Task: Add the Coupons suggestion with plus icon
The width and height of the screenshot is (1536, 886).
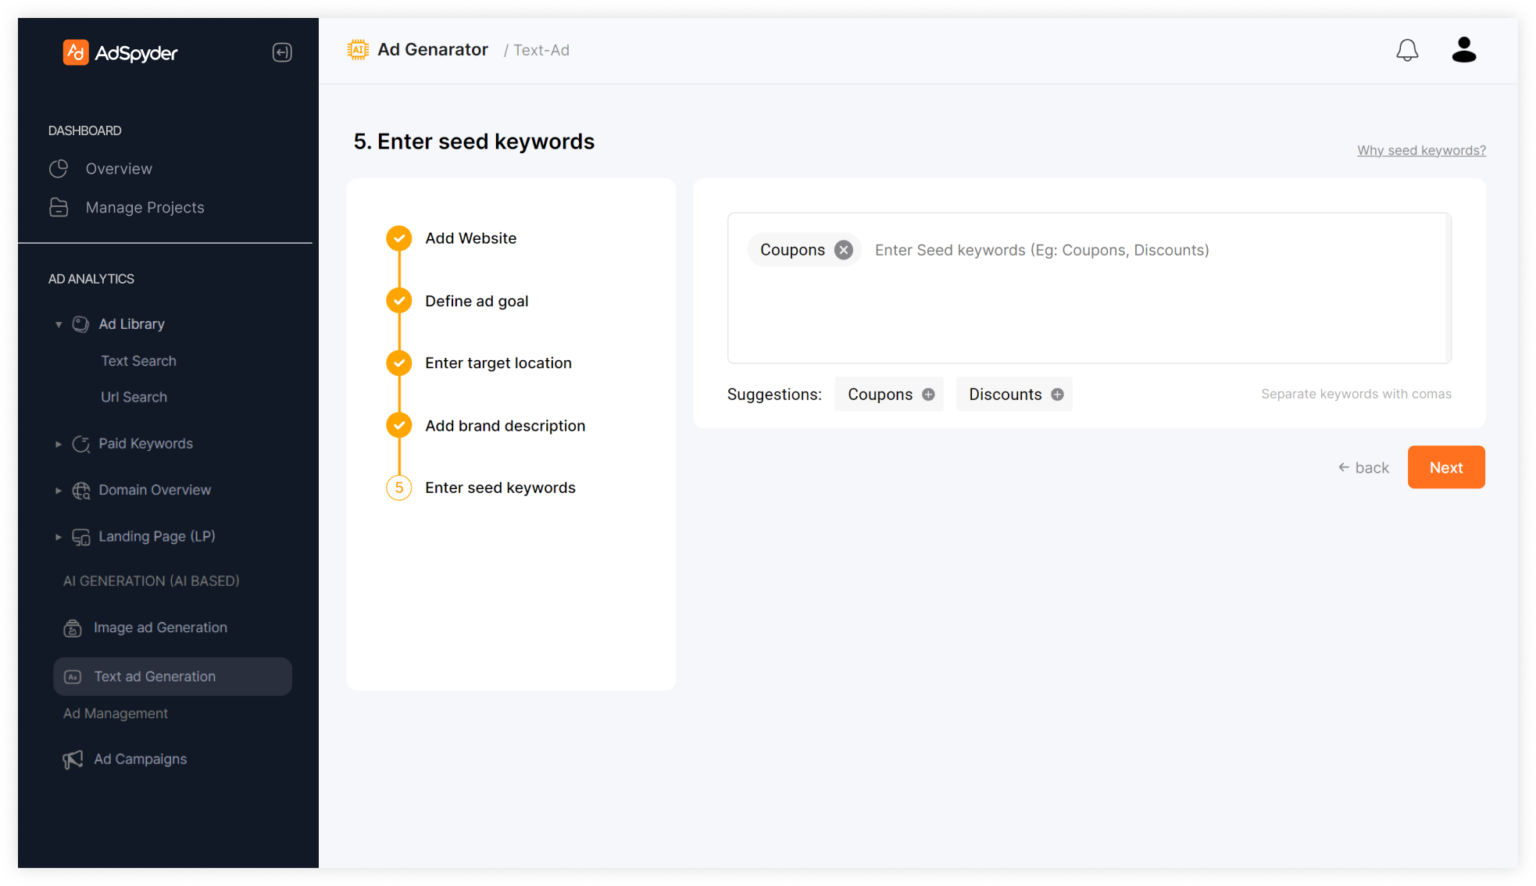Action: [x=928, y=394]
